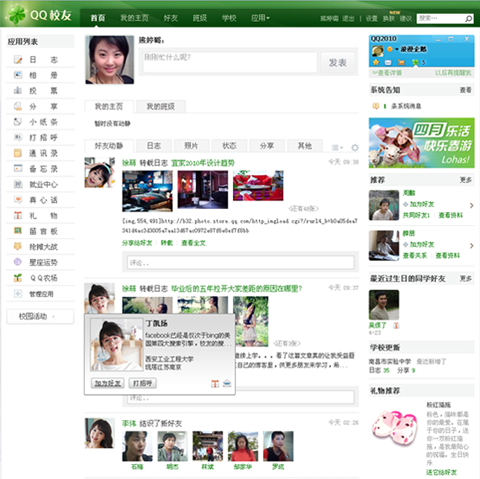This screenshot has height=479, width=480.
Task: Open the 星座运势 horoscope icon
Action: point(18,262)
